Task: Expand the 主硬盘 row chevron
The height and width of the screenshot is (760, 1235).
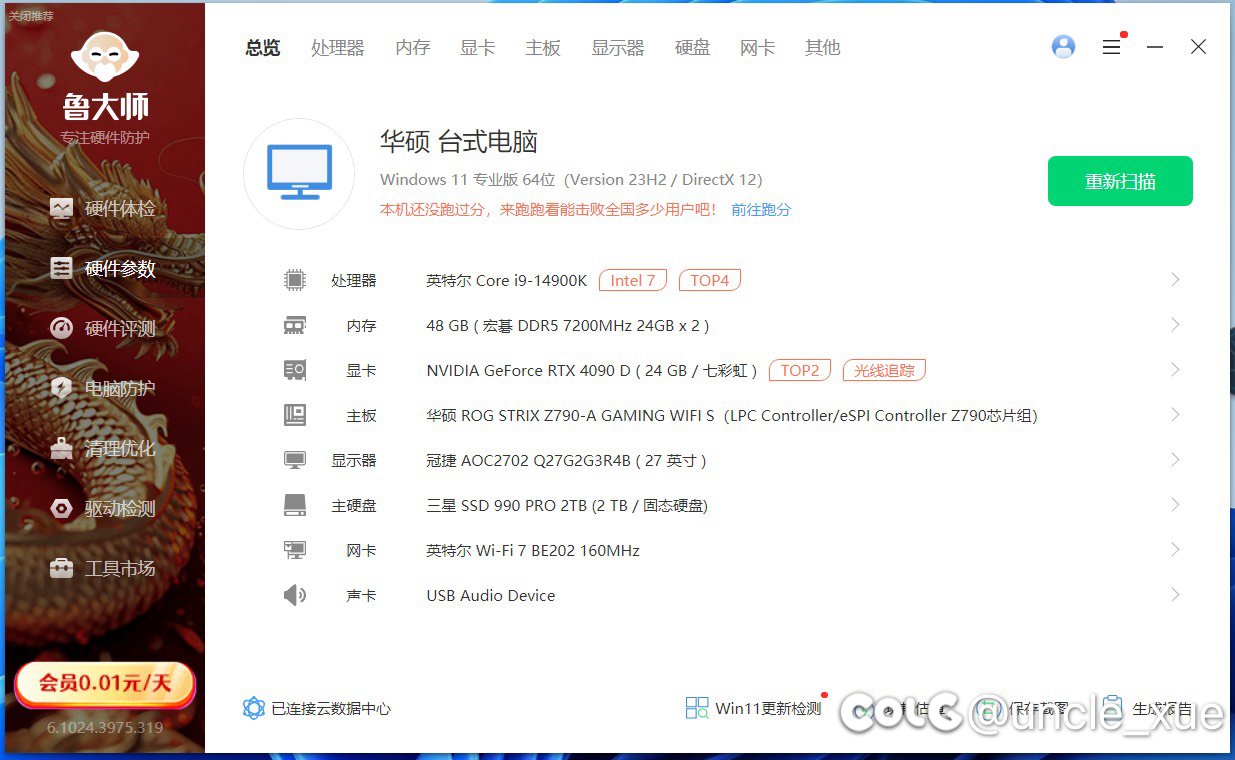Action: point(1175,505)
